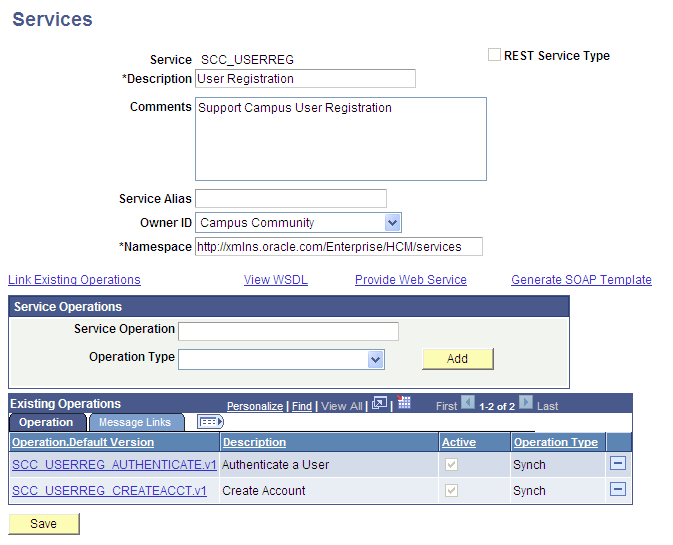Open View WSDL link
673x545 pixels.
(x=276, y=280)
